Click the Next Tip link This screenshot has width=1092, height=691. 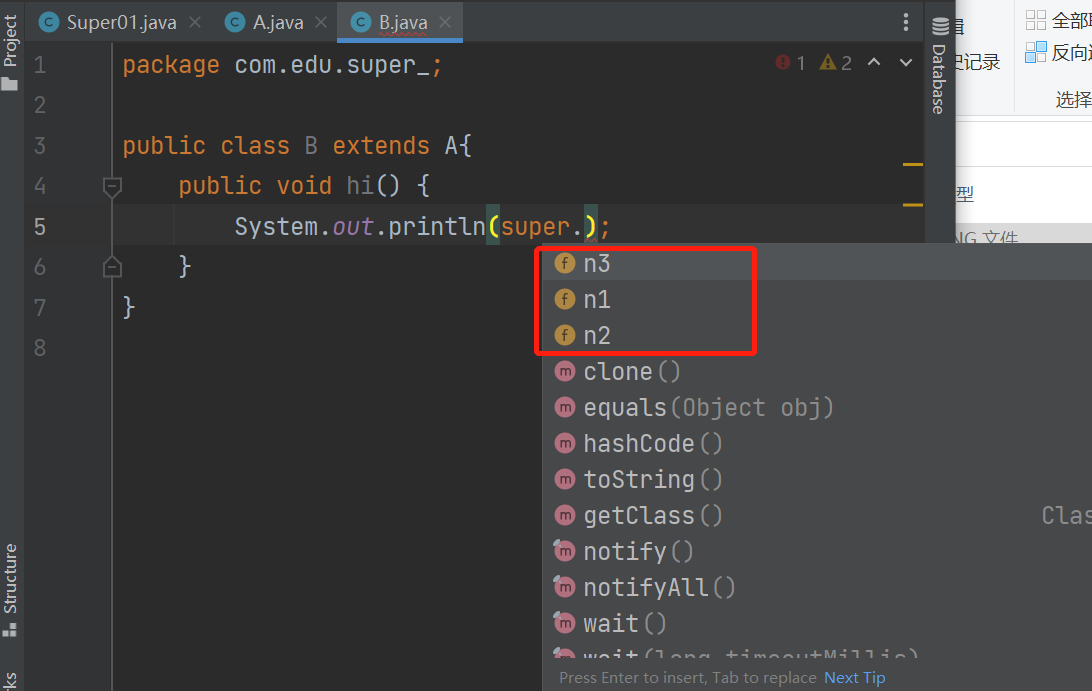(x=854, y=678)
